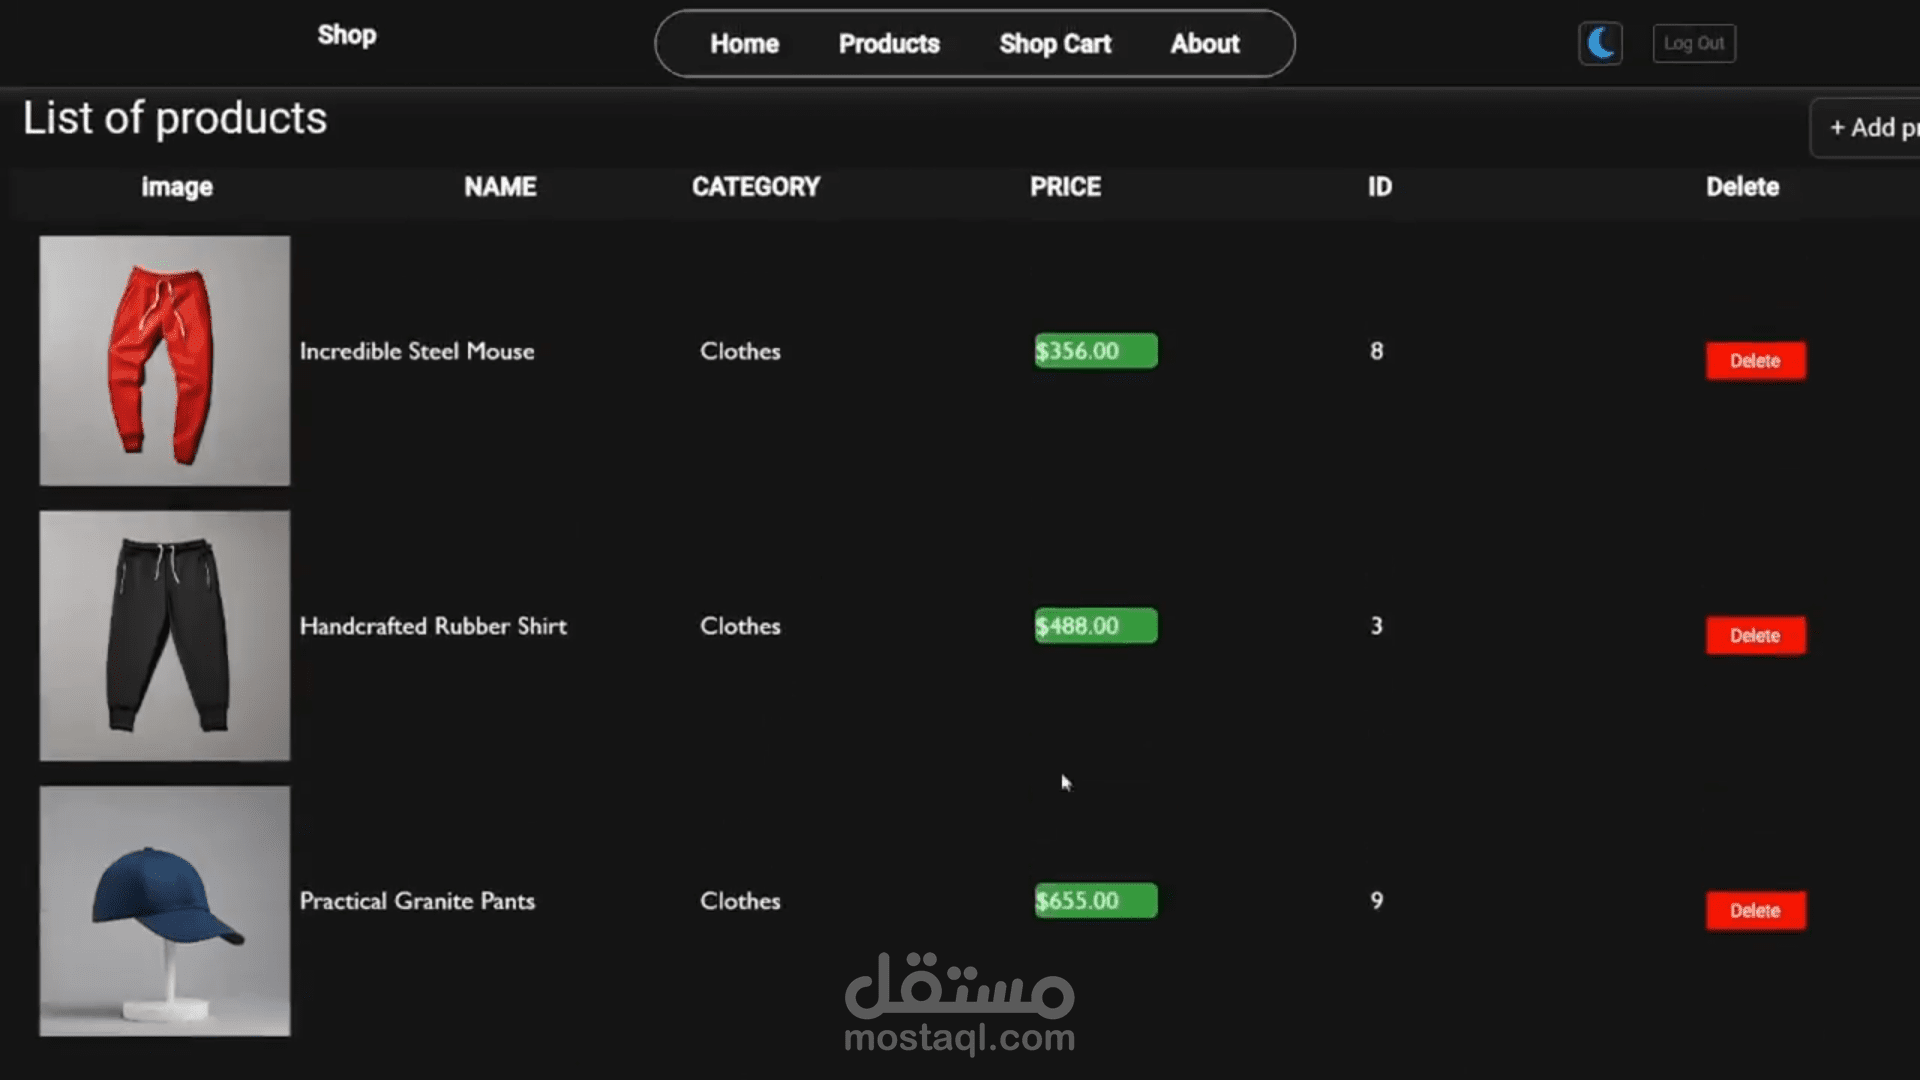
Task: Click the blue cap product image
Action: point(165,911)
